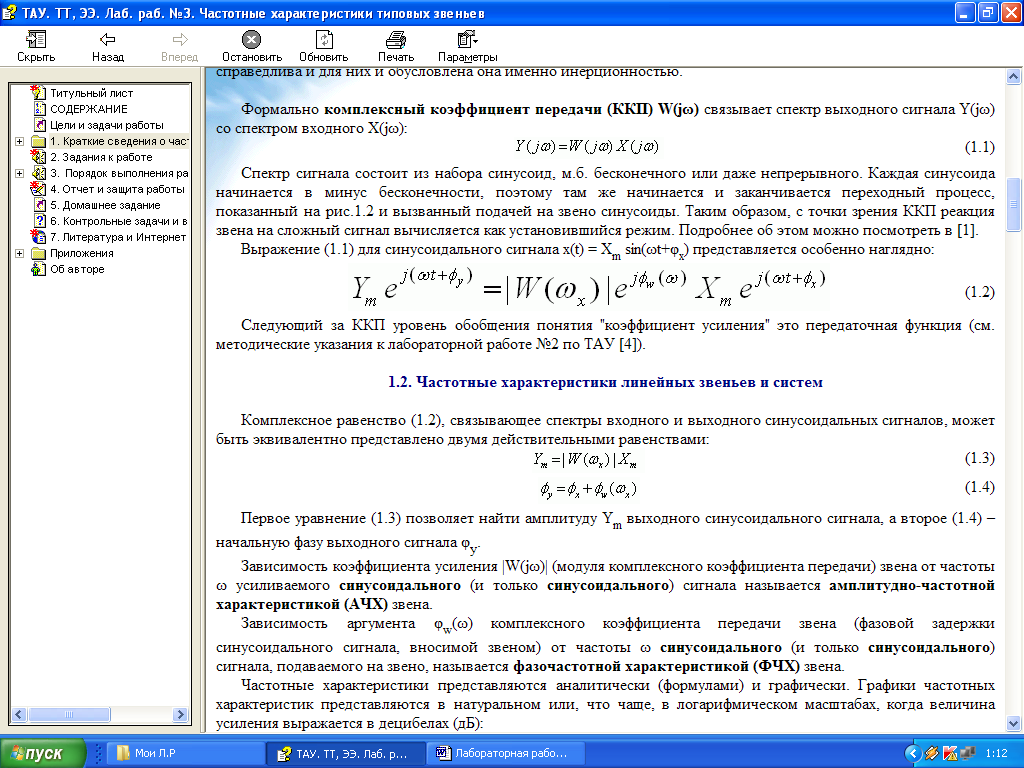Viewport: 1024px width, 768px height.
Task: Print the topic with the Печать icon
Action: click(396, 40)
